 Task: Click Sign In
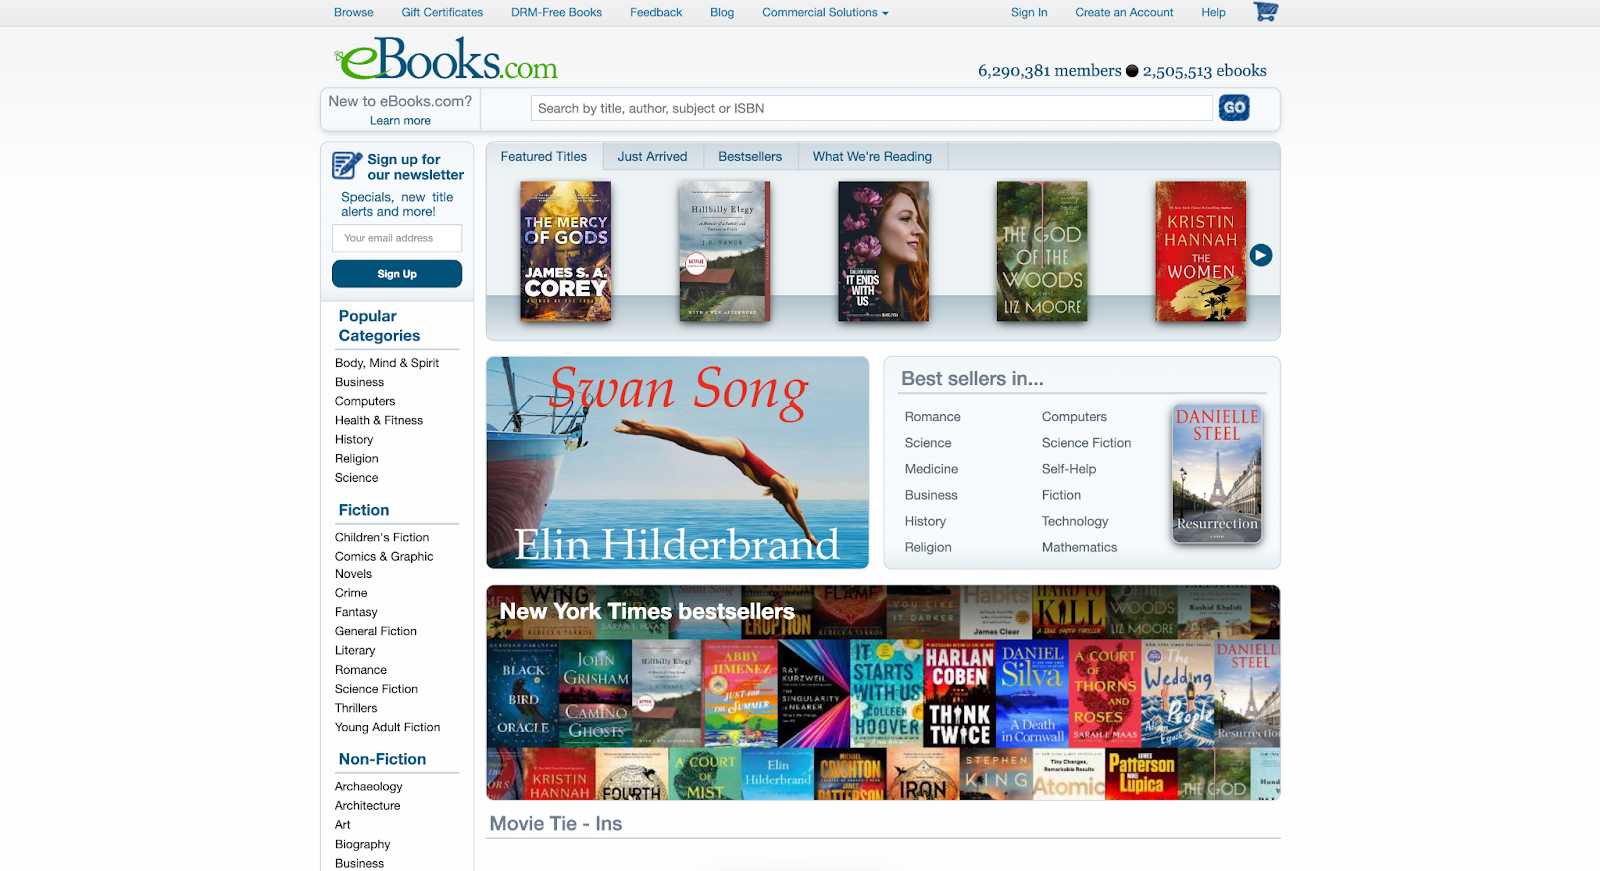[1029, 12]
